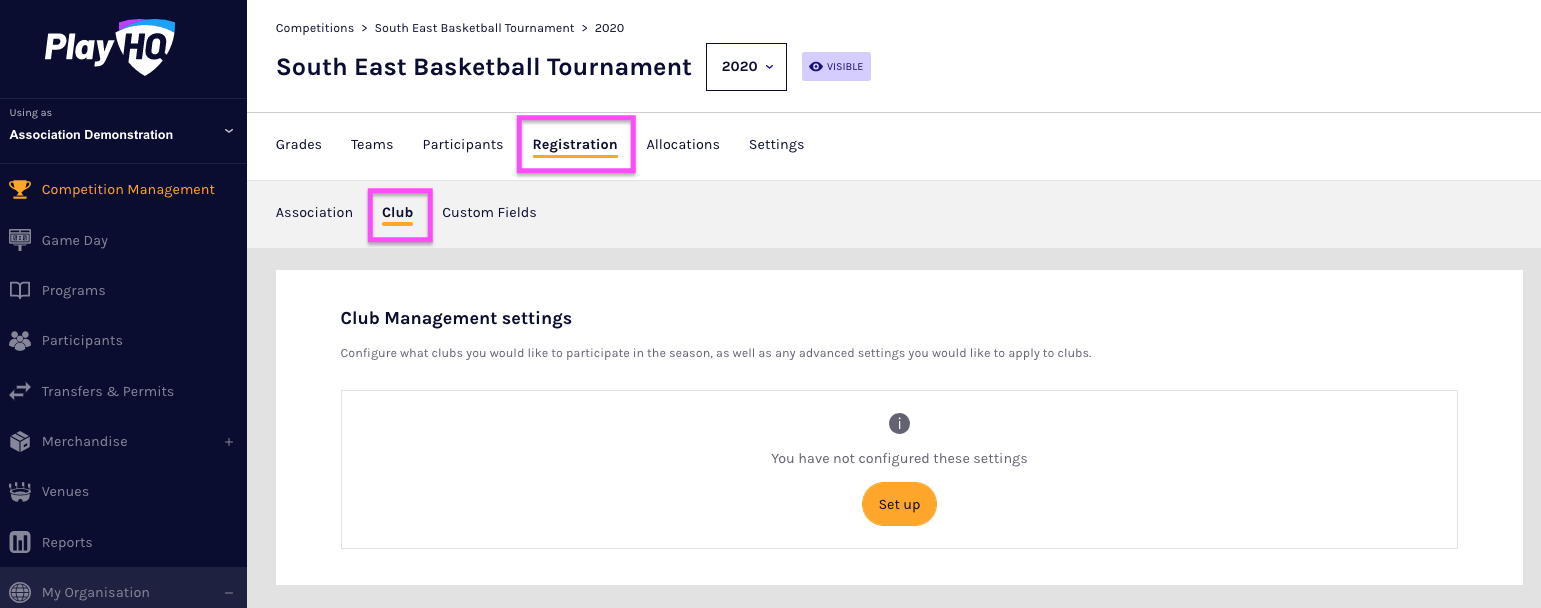Switch to the Grades tab
This screenshot has height=608, width=1541.
click(x=298, y=144)
